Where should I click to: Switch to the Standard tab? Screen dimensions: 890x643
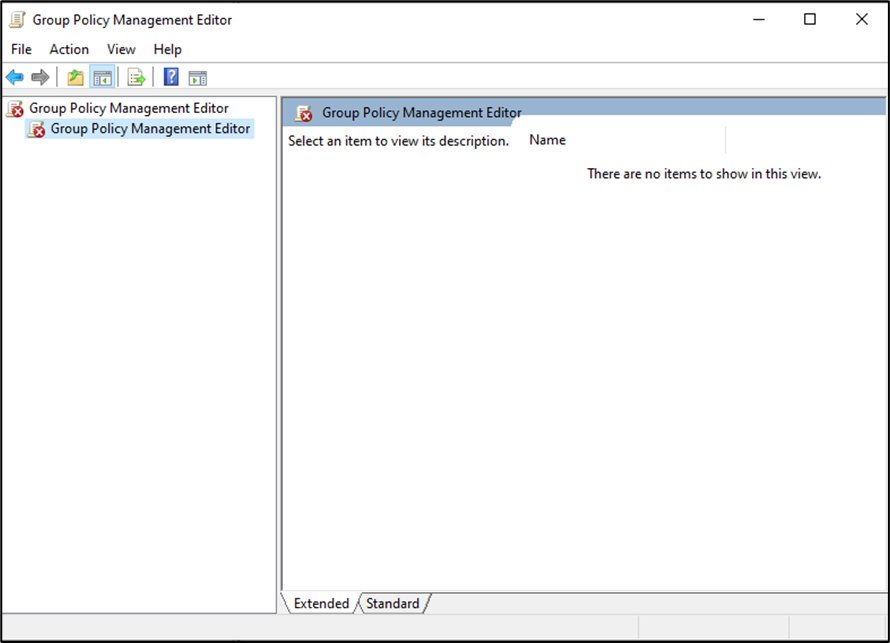[x=392, y=603]
